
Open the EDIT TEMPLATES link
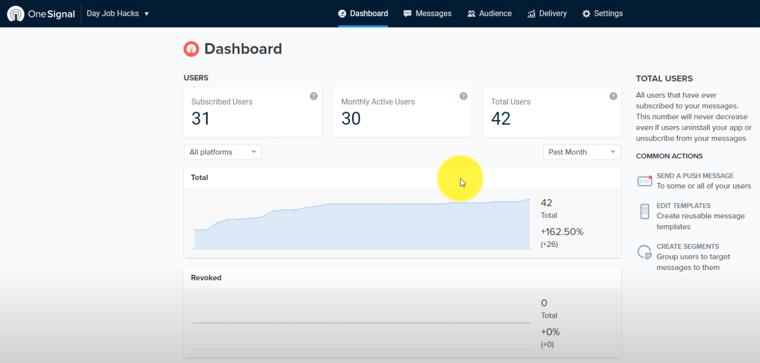pos(683,205)
